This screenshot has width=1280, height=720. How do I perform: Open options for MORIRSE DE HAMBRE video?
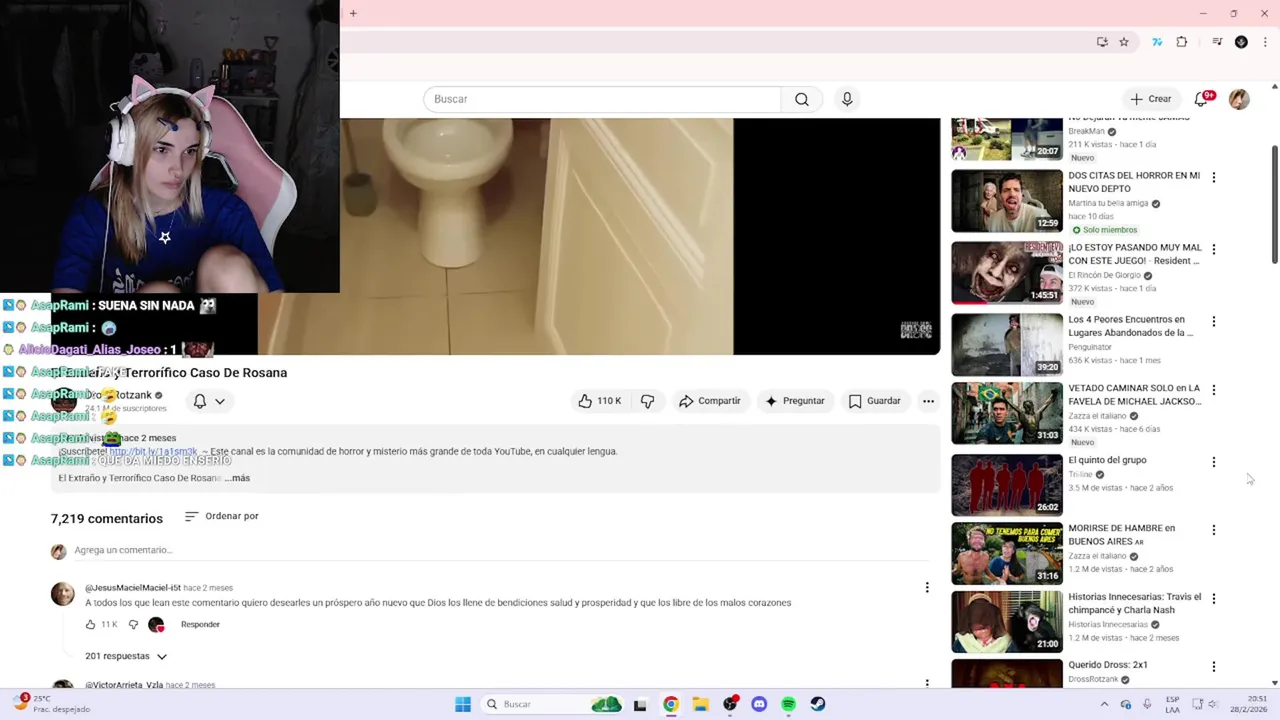point(1214,530)
